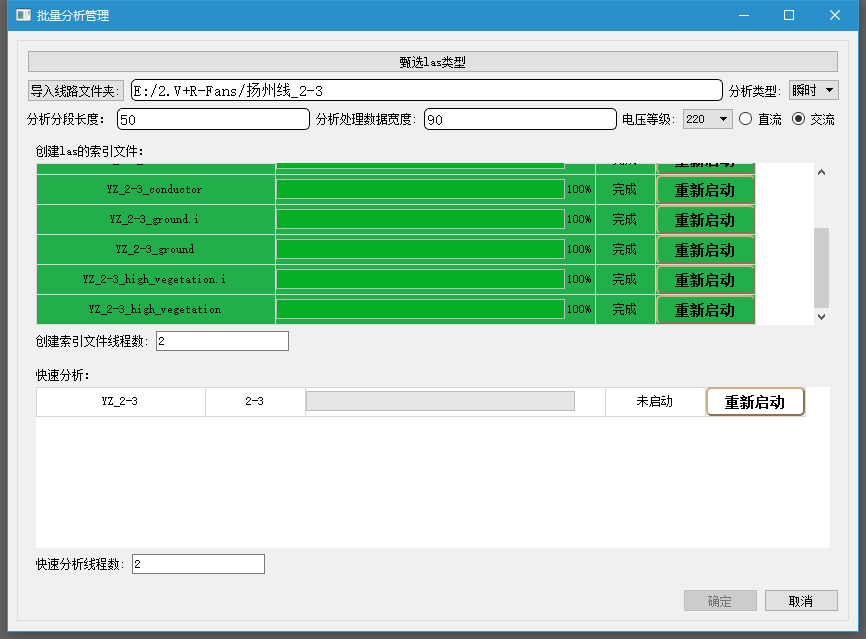Click the progress bar of YZ_2-3_ground

420,249
